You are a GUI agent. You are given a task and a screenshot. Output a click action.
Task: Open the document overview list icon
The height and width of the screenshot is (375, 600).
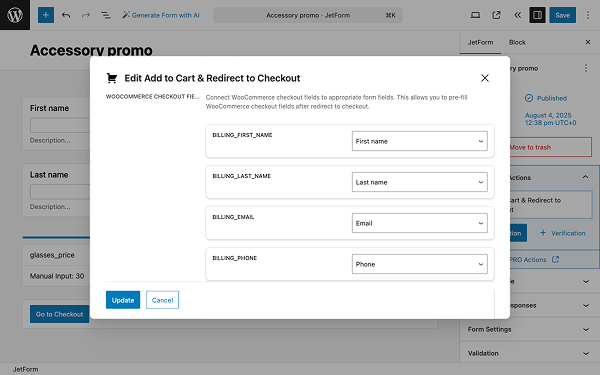[106, 15]
